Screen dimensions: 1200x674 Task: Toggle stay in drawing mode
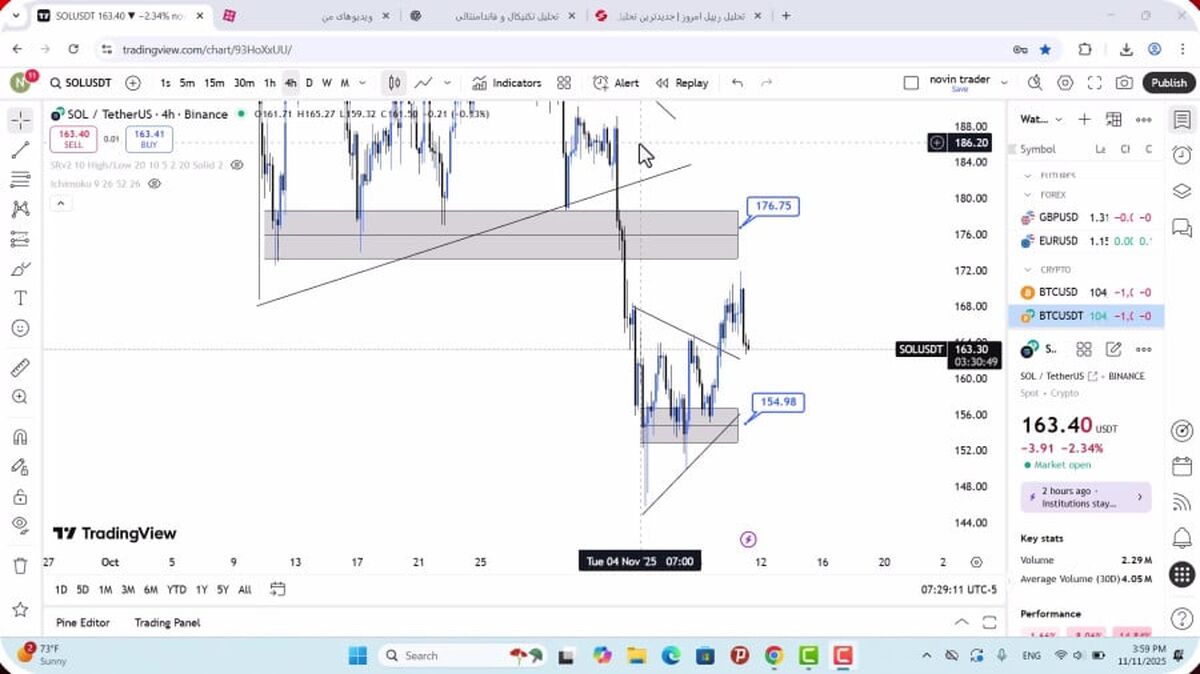(x=20, y=466)
